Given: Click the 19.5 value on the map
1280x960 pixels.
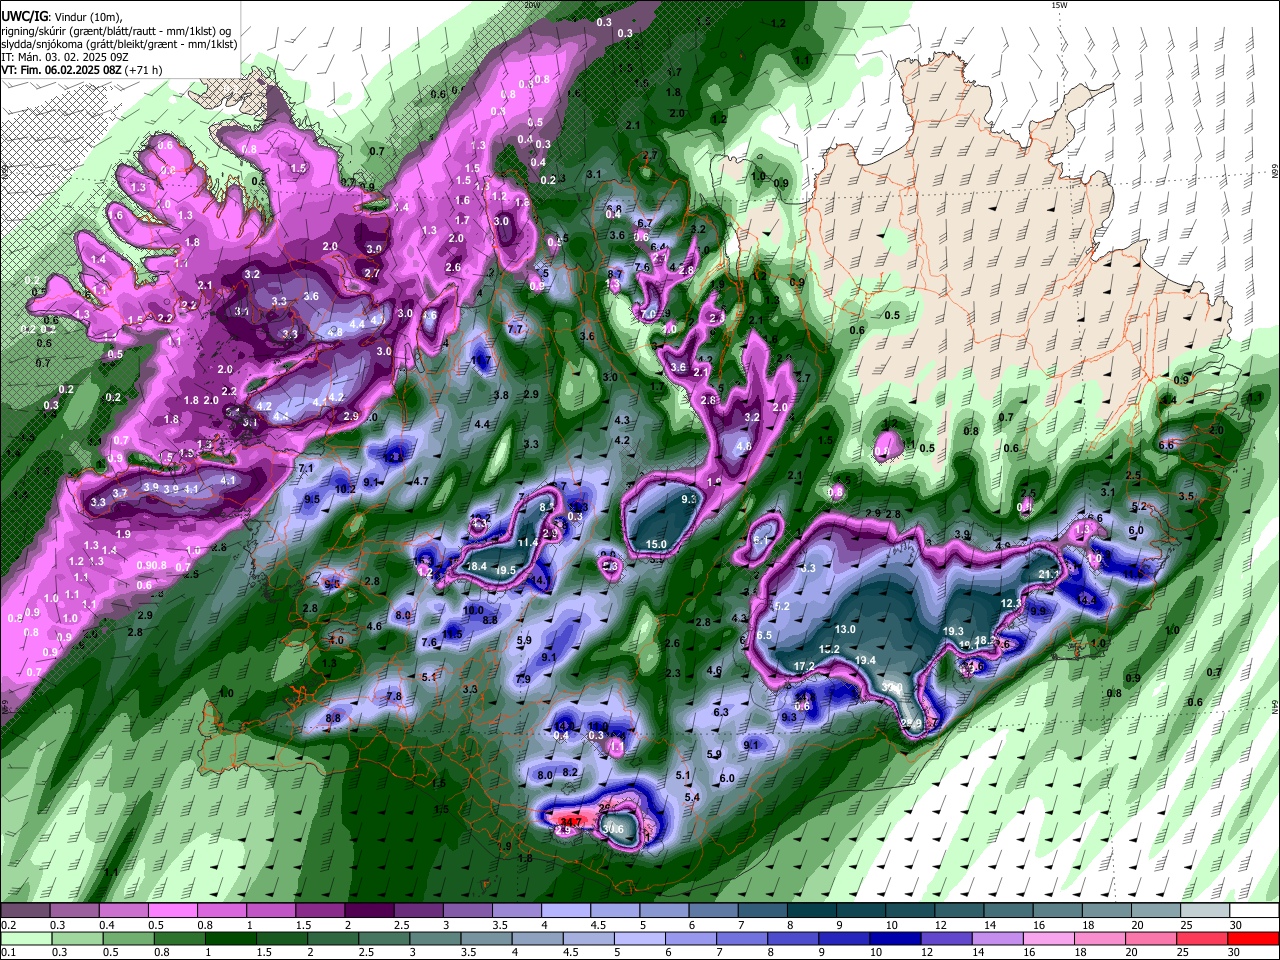Looking at the screenshot, I should (x=506, y=571).
